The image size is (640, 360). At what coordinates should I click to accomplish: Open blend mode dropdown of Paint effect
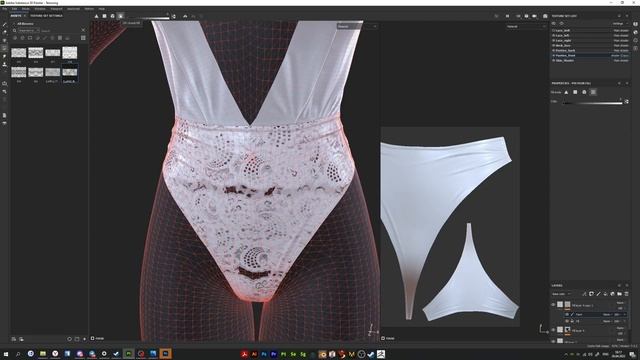tap(607, 315)
